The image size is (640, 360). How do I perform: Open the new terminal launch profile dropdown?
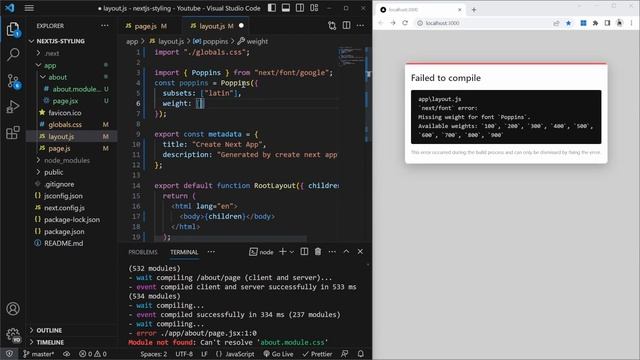(291, 252)
